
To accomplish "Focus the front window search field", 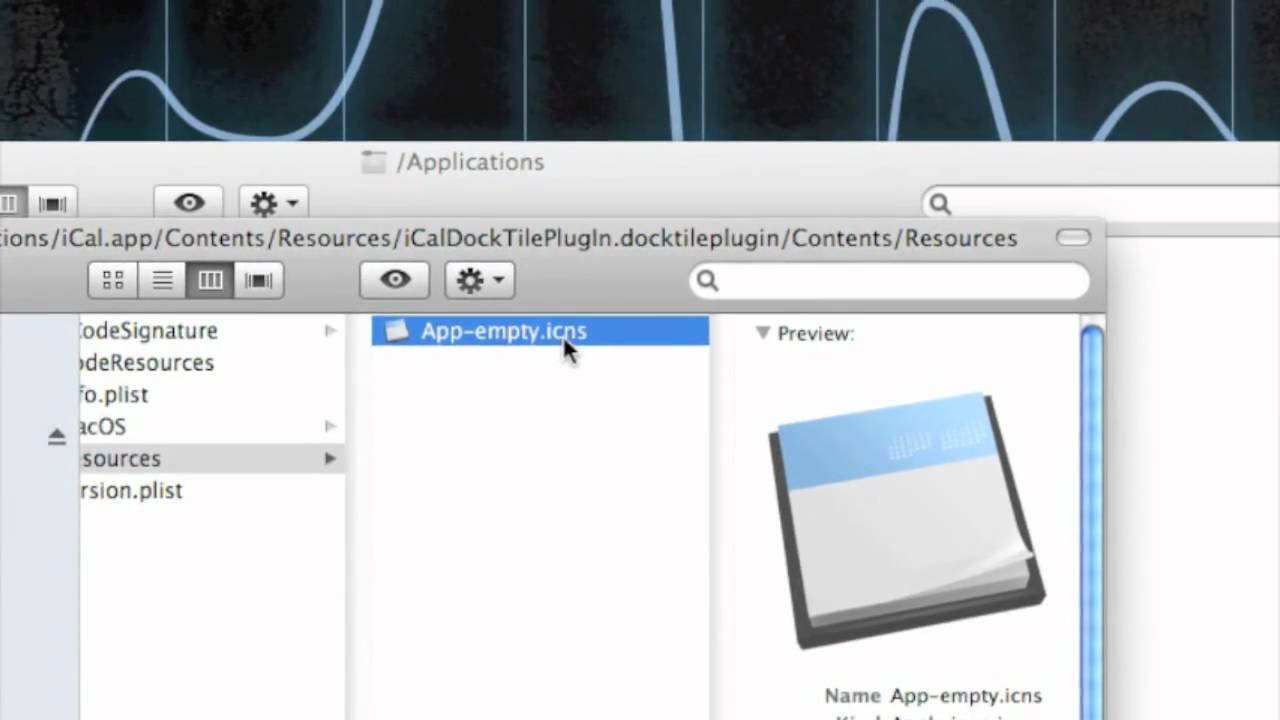I will tap(890, 281).
